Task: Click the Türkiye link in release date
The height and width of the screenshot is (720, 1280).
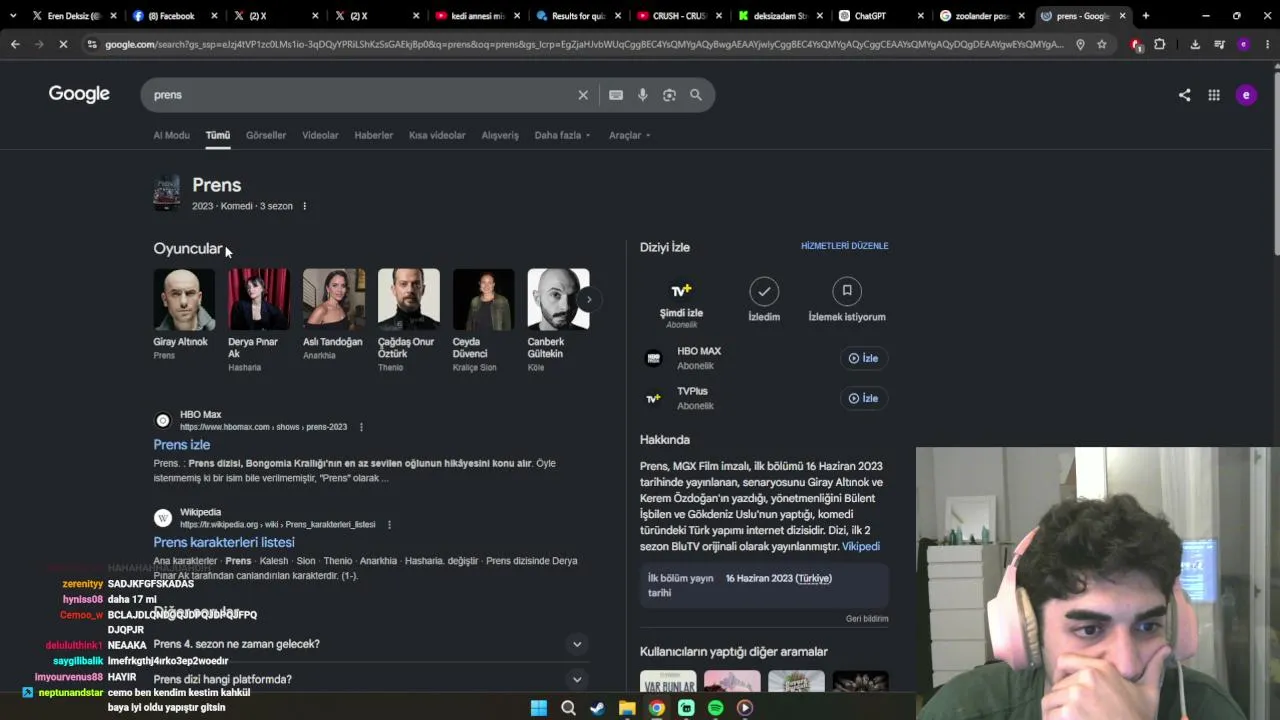Action: coord(814,578)
